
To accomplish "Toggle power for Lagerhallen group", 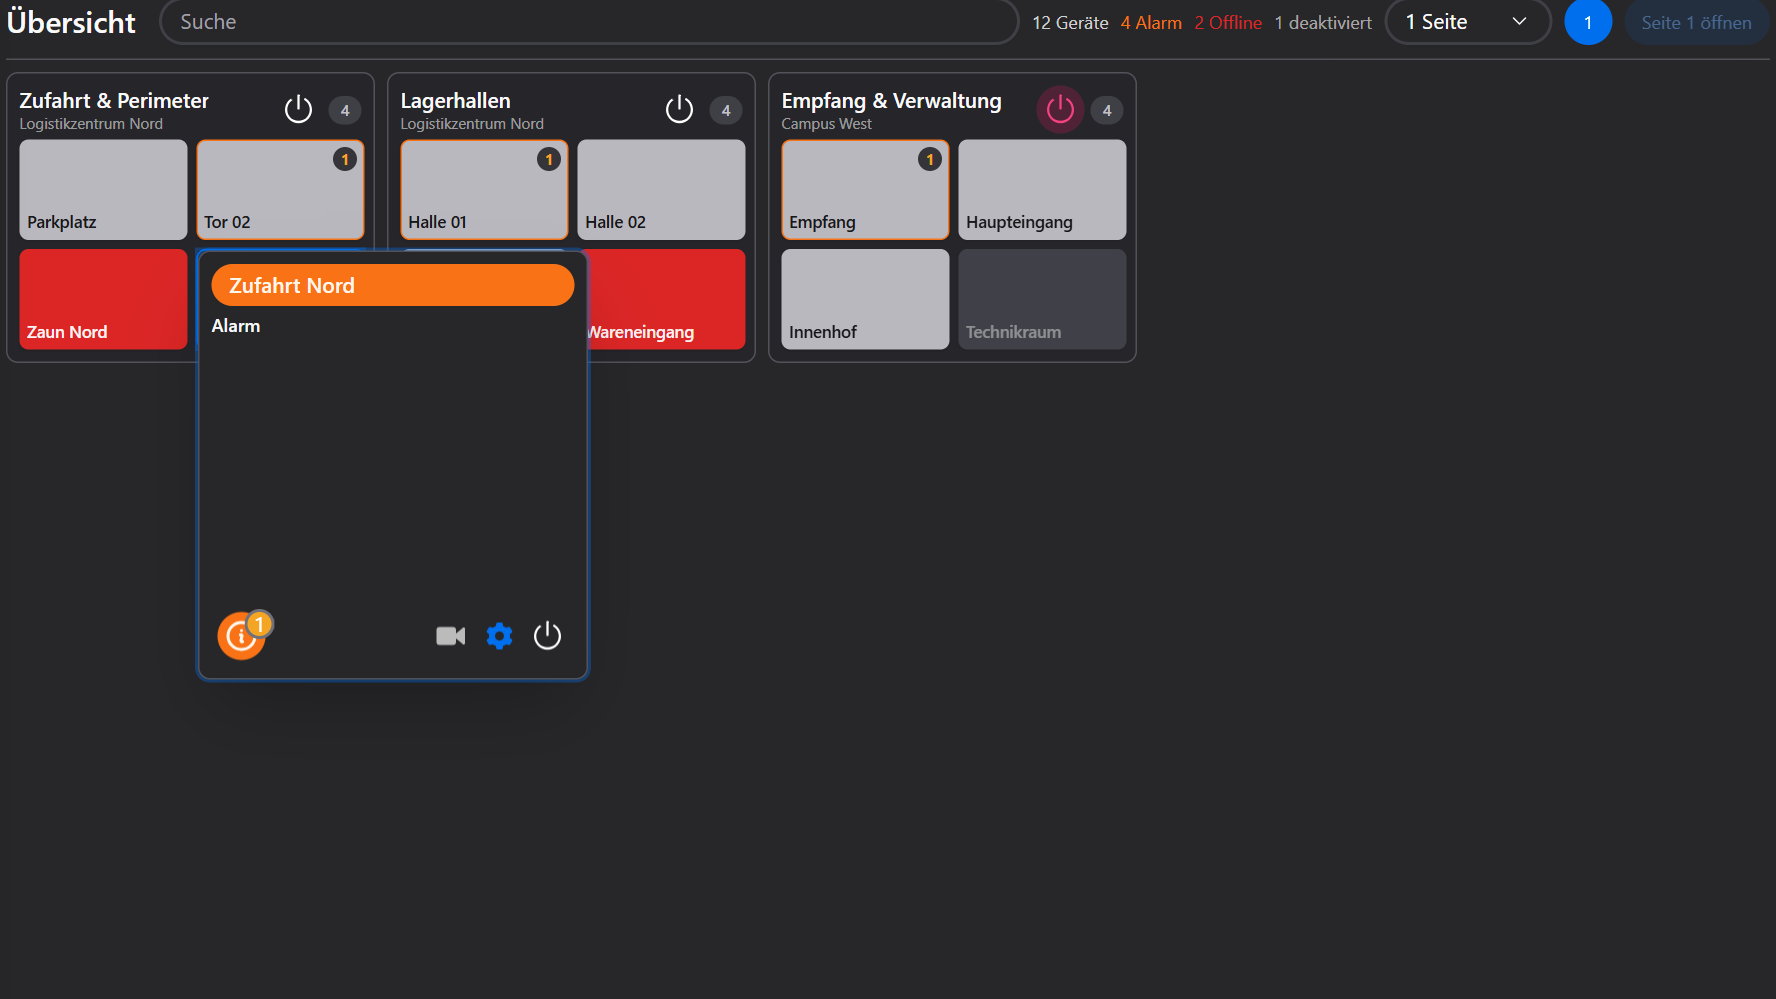I will tap(679, 109).
